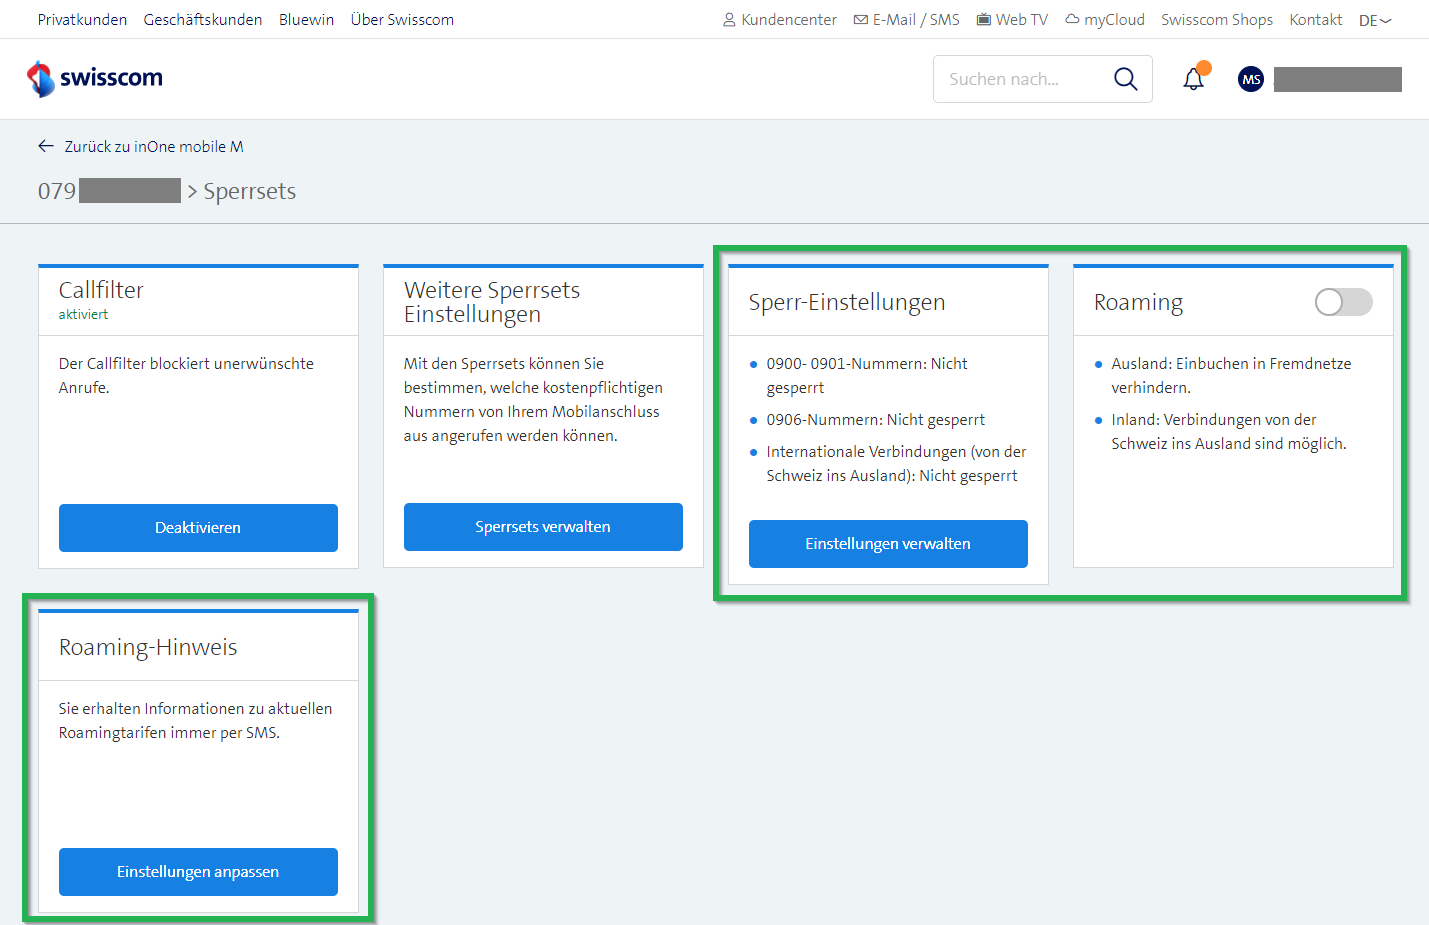Click Einstellungen verwalten button
This screenshot has height=925, width=1429.
click(888, 543)
